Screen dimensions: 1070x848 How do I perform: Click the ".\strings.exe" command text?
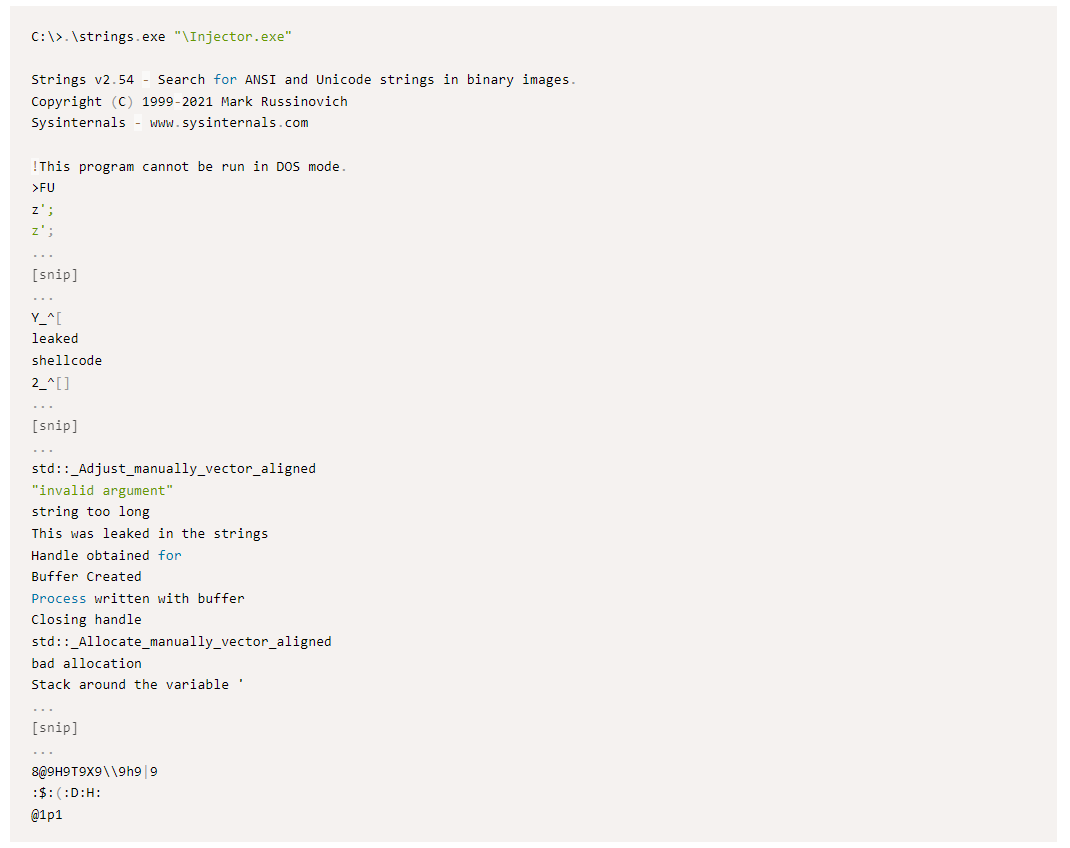point(117,37)
